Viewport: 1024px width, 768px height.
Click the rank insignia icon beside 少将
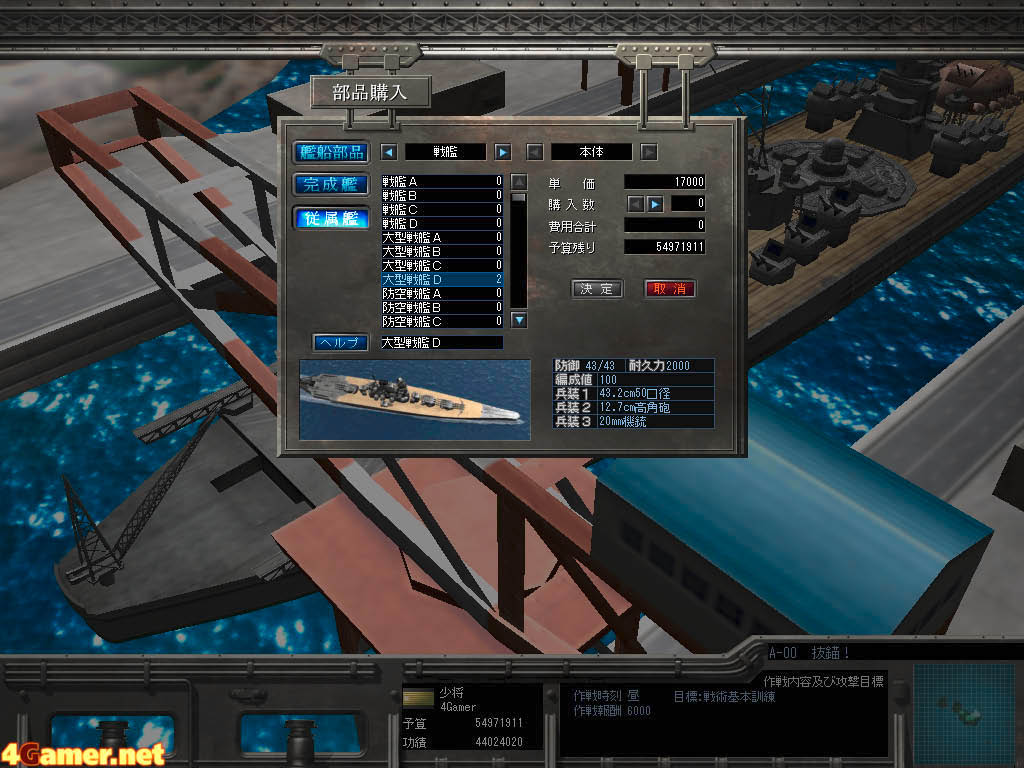[x=418, y=697]
